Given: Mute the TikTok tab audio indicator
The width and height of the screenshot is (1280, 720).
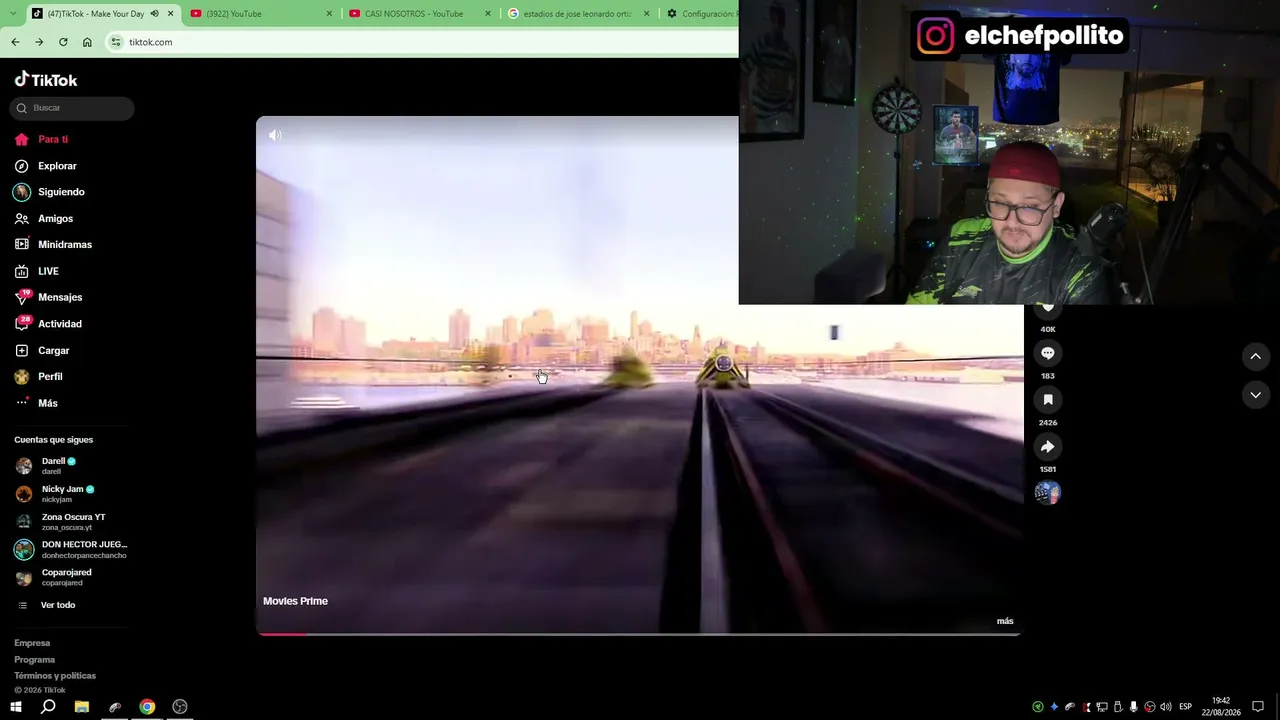Looking at the screenshot, I should click(x=154, y=14).
